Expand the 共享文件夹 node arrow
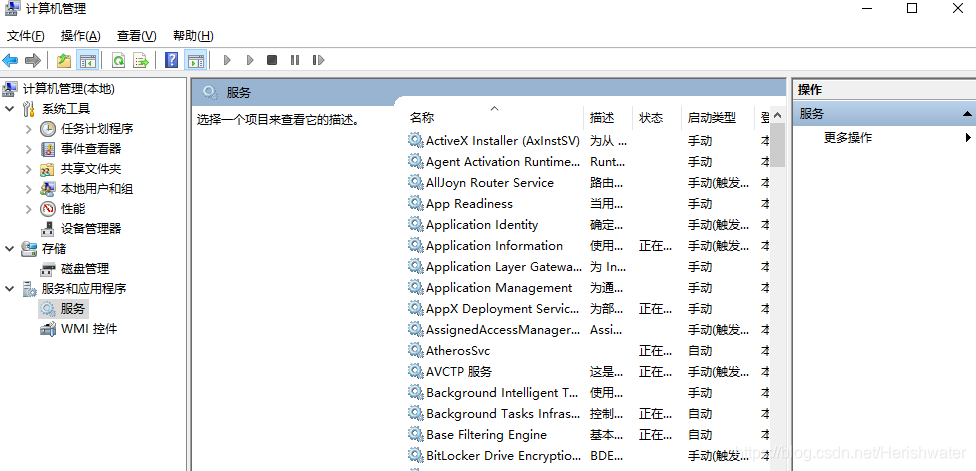The width and height of the screenshot is (976, 471). pos(29,169)
